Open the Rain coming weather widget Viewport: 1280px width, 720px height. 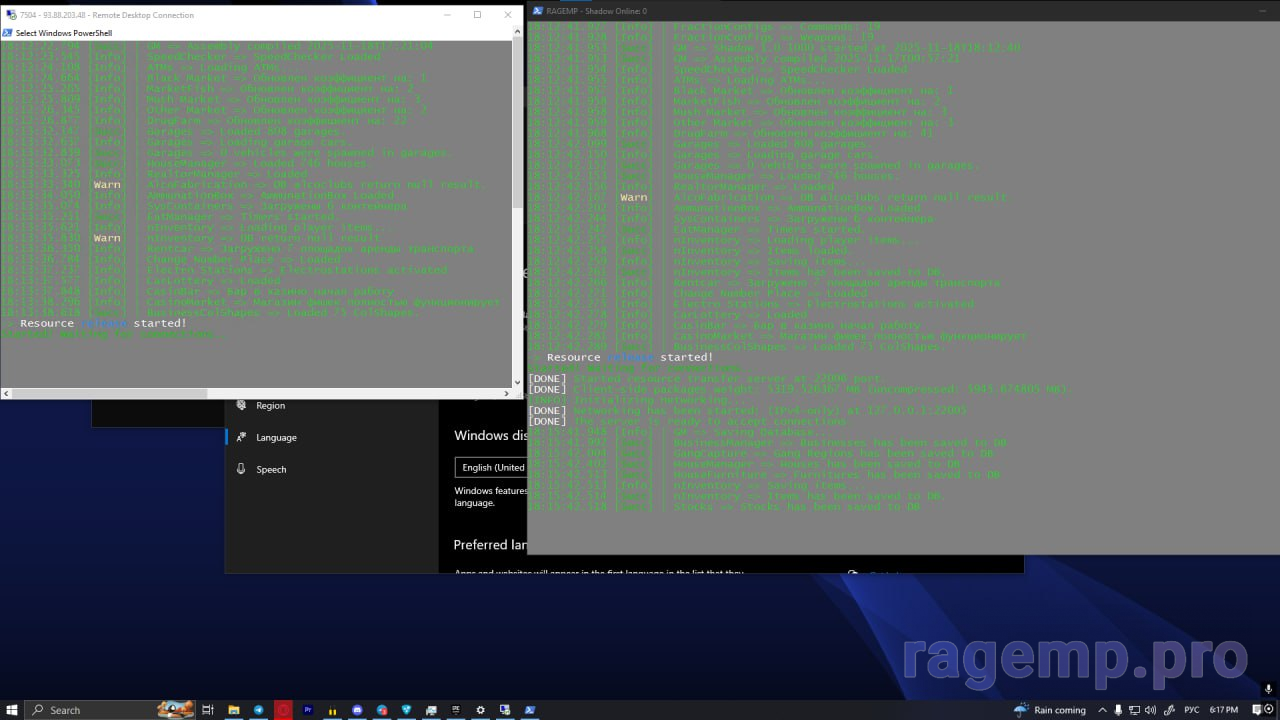click(1050, 710)
